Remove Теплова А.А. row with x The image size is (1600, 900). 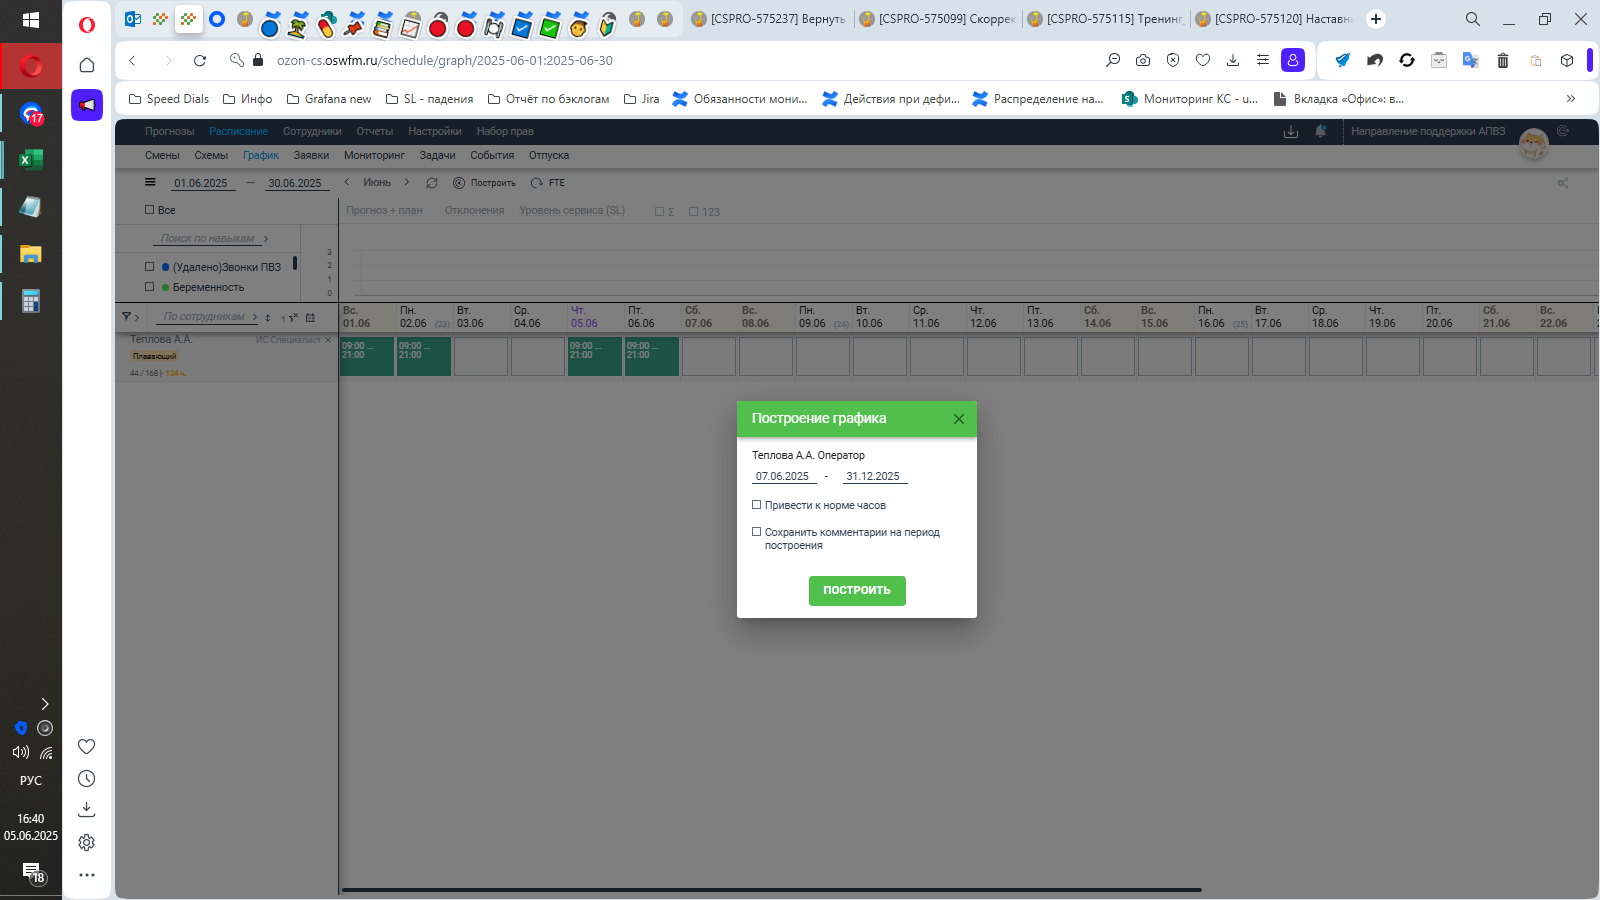tap(328, 340)
